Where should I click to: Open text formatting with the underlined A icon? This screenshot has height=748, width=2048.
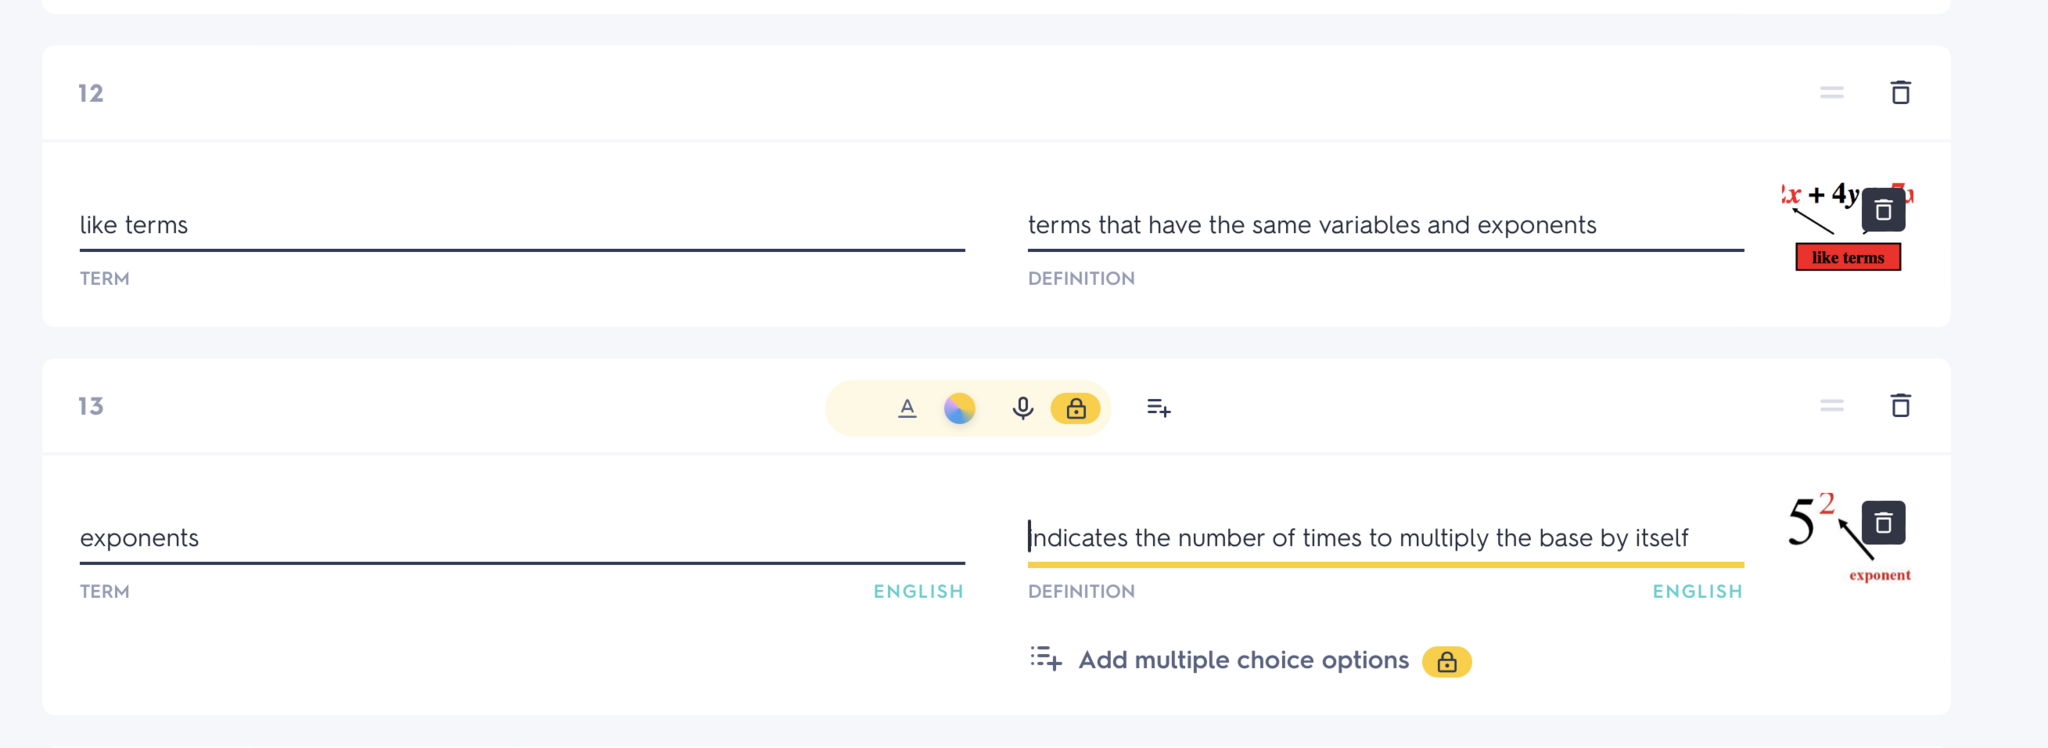[x=907, y=408]
